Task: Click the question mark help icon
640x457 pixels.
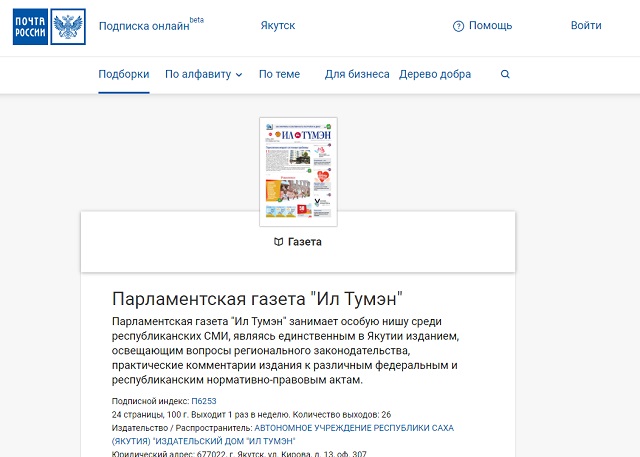Action: (x=458, y=27)
